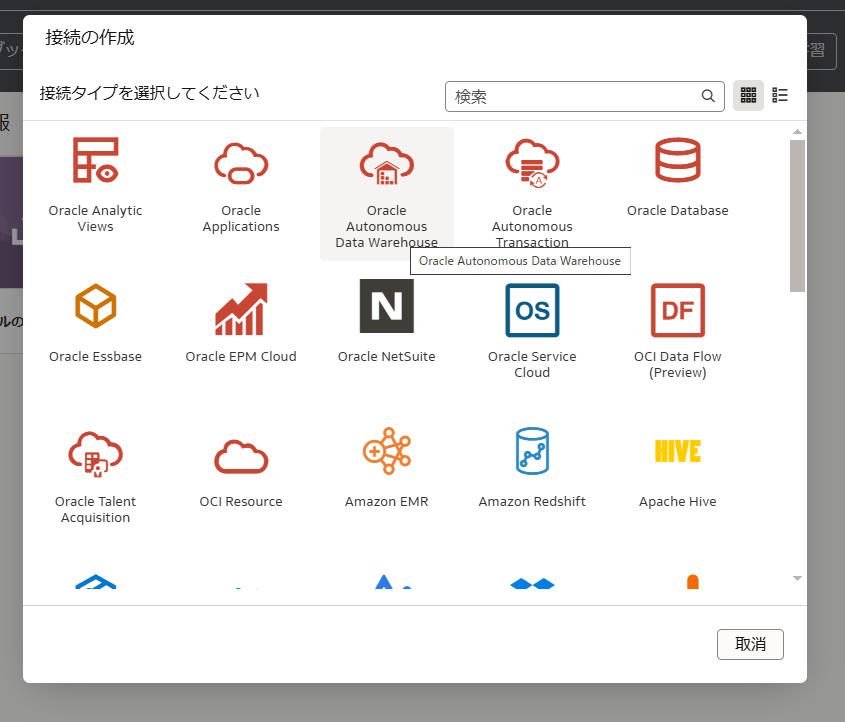
Task: Click the scrollbar down arrow
Action: click(798, 578)
